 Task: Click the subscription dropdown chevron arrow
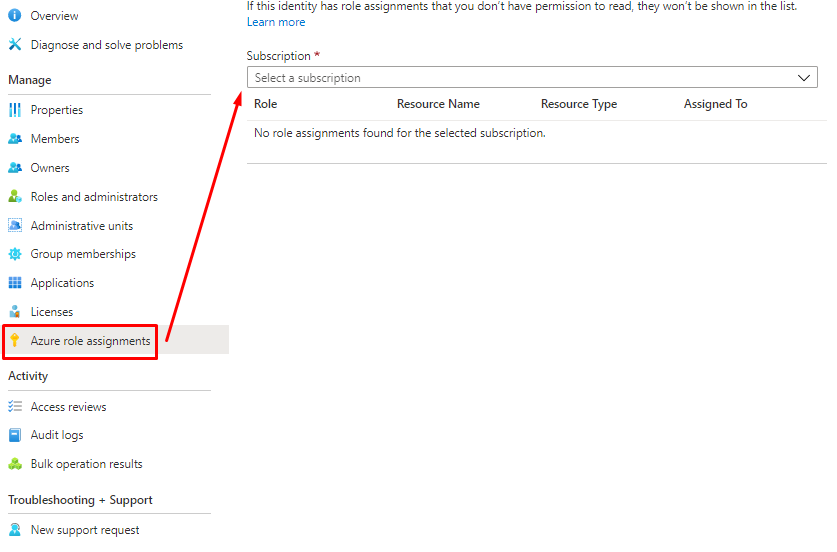pyautogui.click(x=804, y=78)
